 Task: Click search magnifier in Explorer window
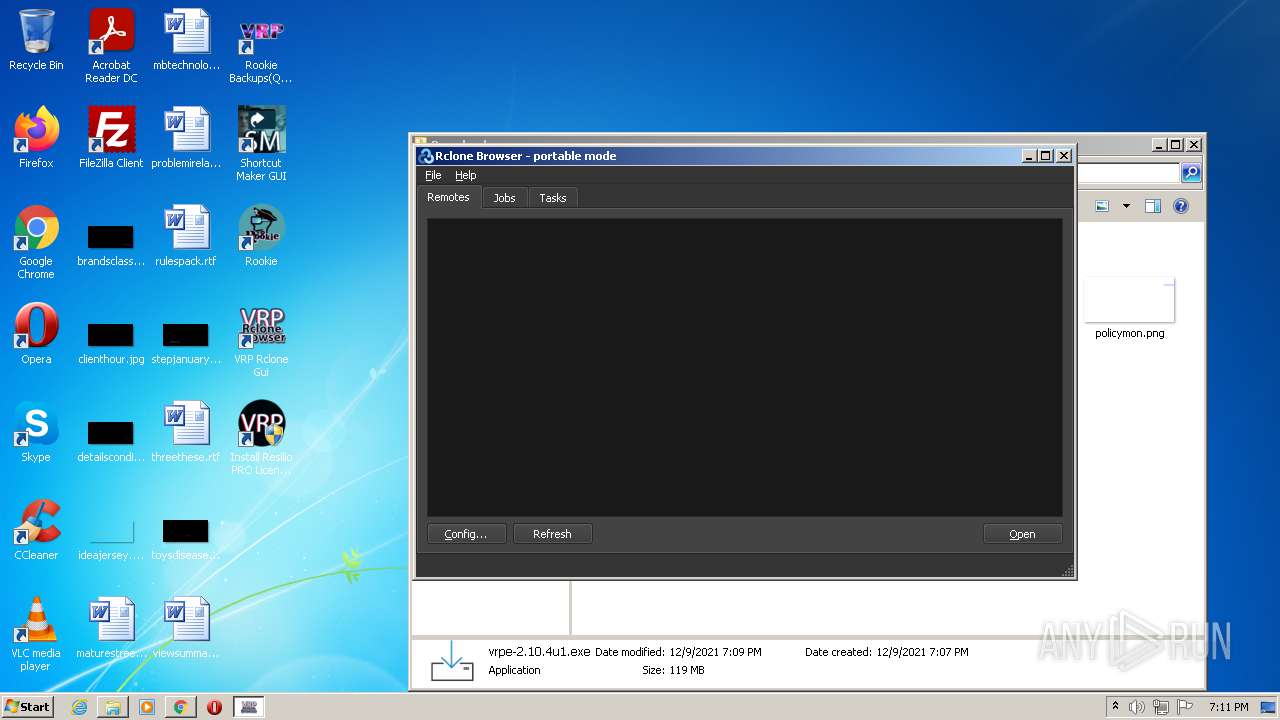click(1191, 173)
